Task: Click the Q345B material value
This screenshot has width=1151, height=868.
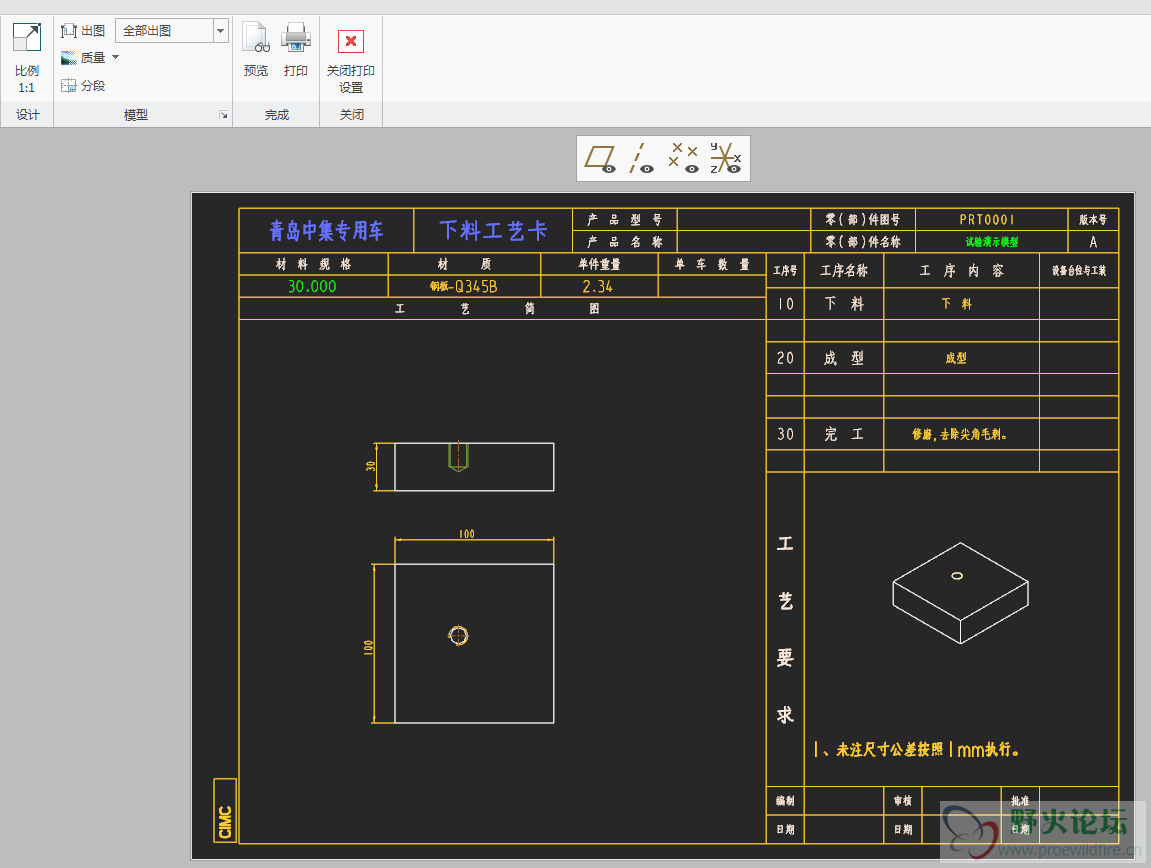Action: (x=464, y=286)
